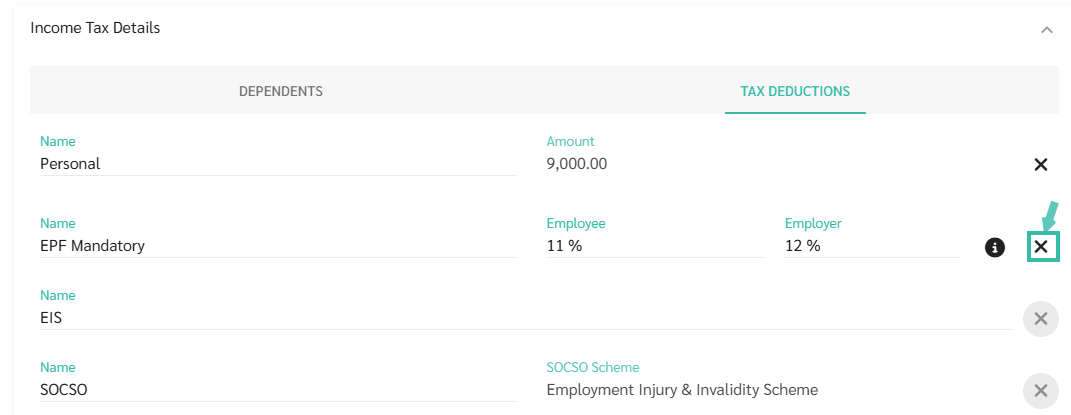
Task: Remove the Personal deduction row
Action: (x=1040, y=164)
